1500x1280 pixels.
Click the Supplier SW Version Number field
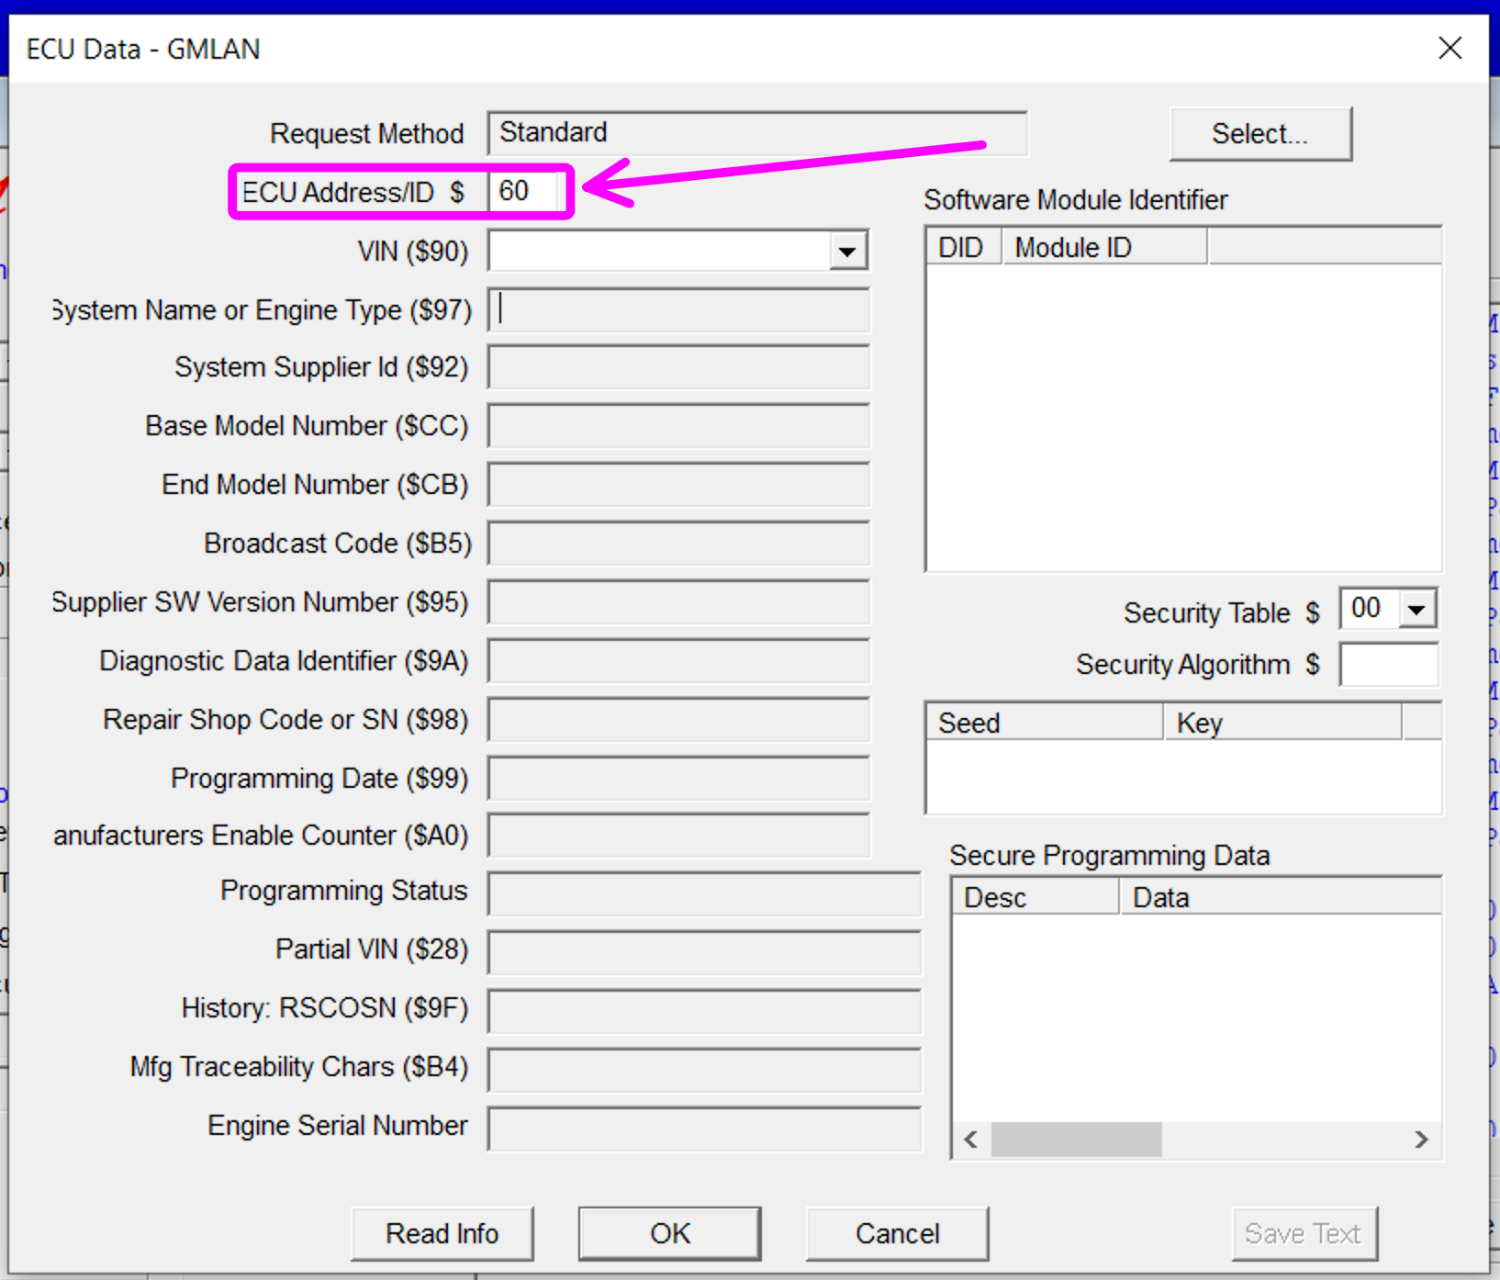click(679, 603)
